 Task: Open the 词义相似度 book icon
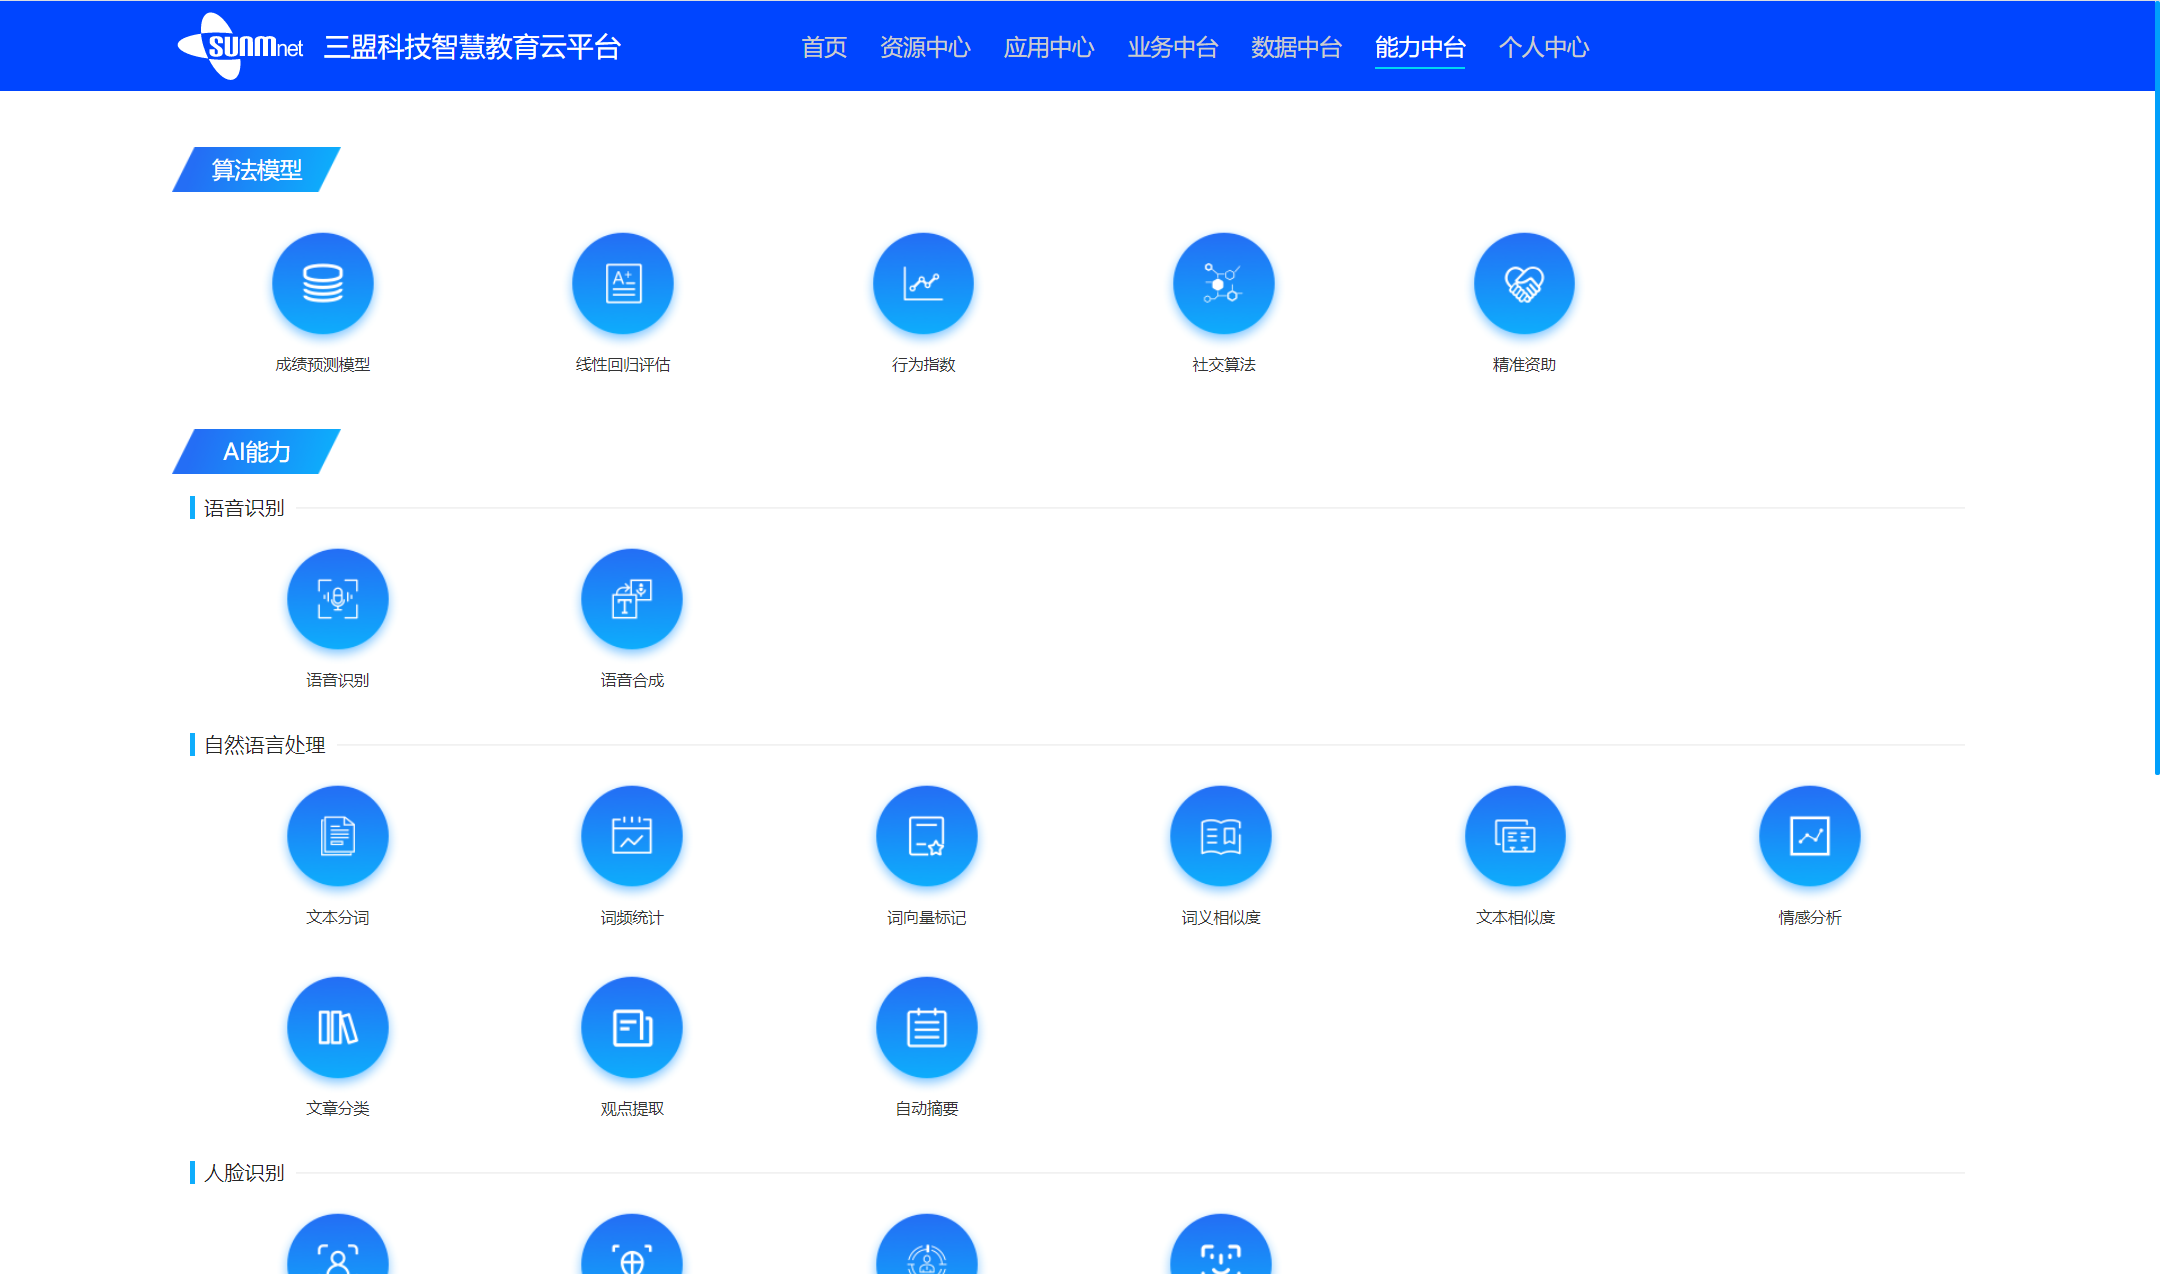point(1220,836)
